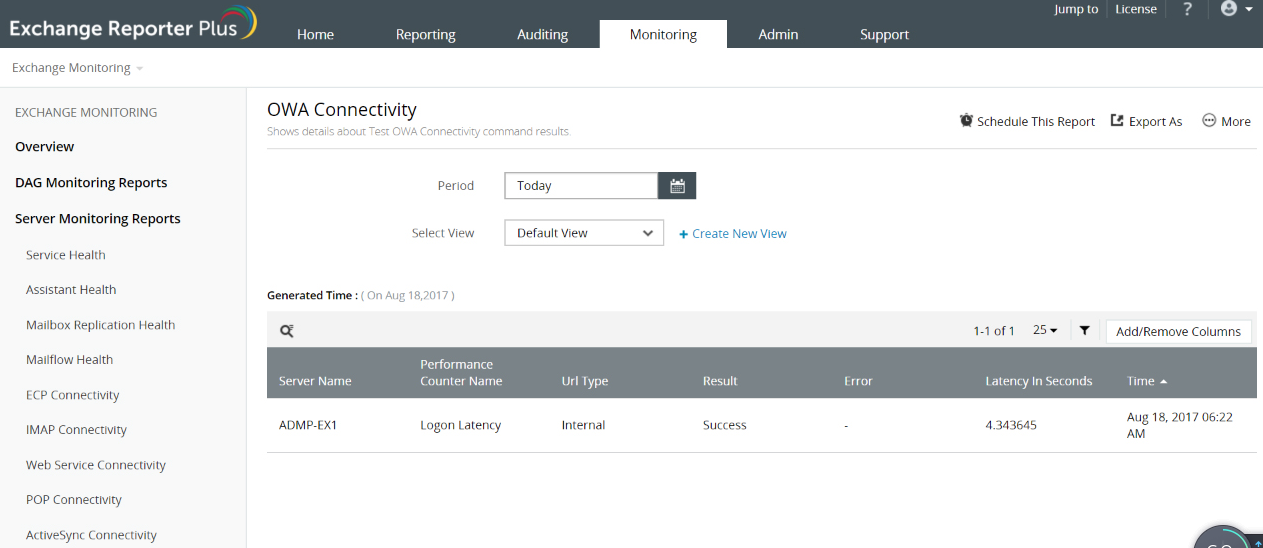Collapse Server Monitoring Reports section

(98, 219)
